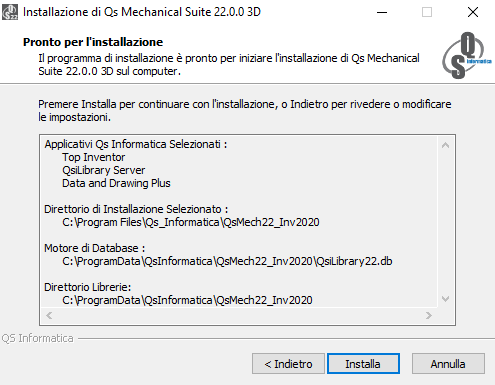Click the Program Files installation path text
The width and height of the screenshot is (495, 385).
(191, 222)
